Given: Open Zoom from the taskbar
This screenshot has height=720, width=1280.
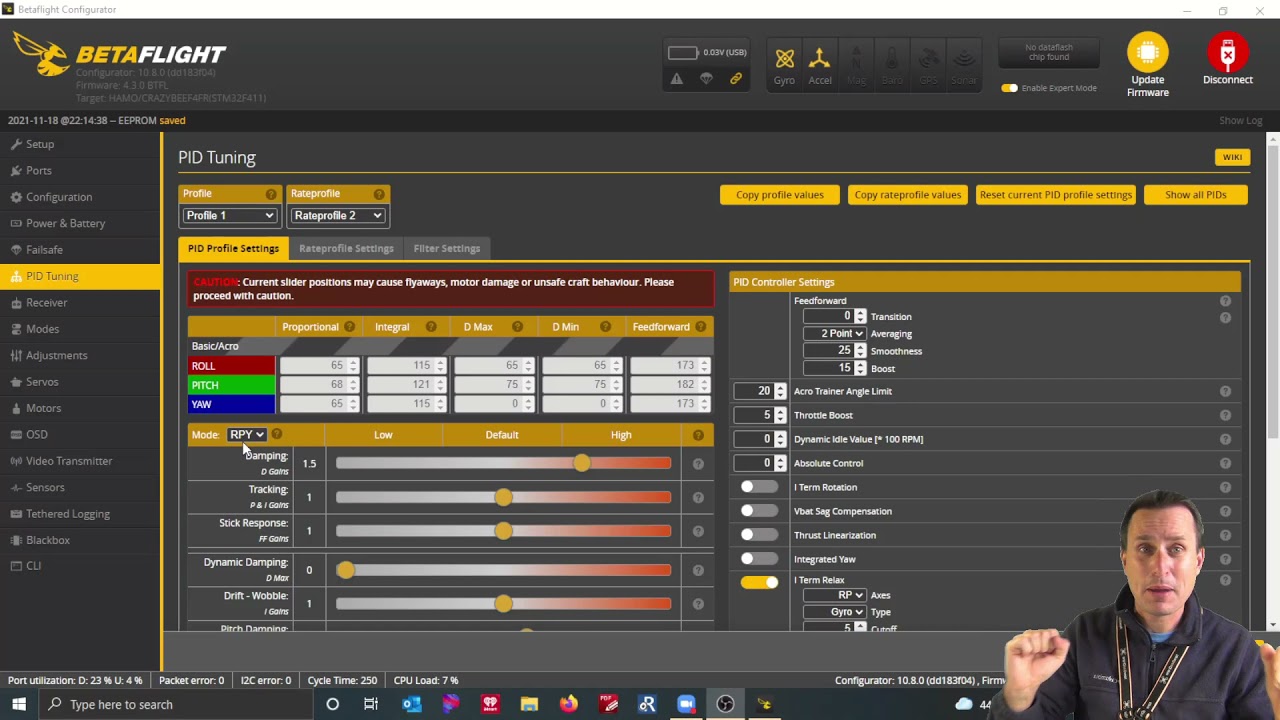Looking at the screenshot, I should click(x=686, y=704).
